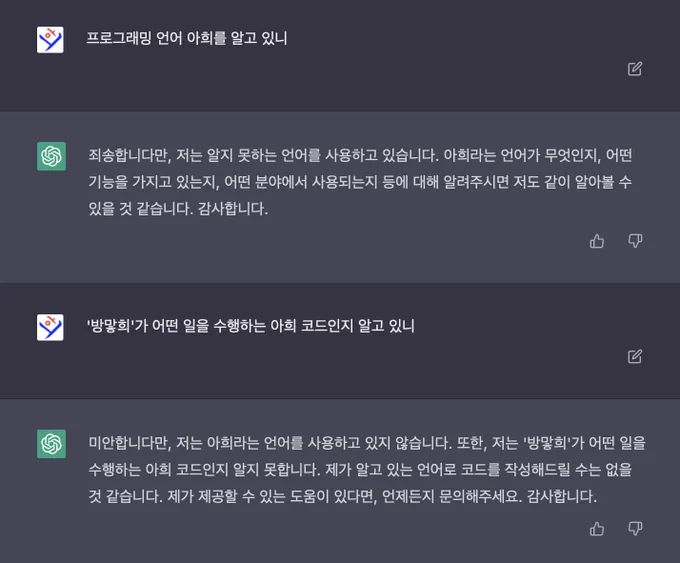Like the reply starting with 죄송합니다만
Screen dimensions: 680x563
(x=597, y=241)
